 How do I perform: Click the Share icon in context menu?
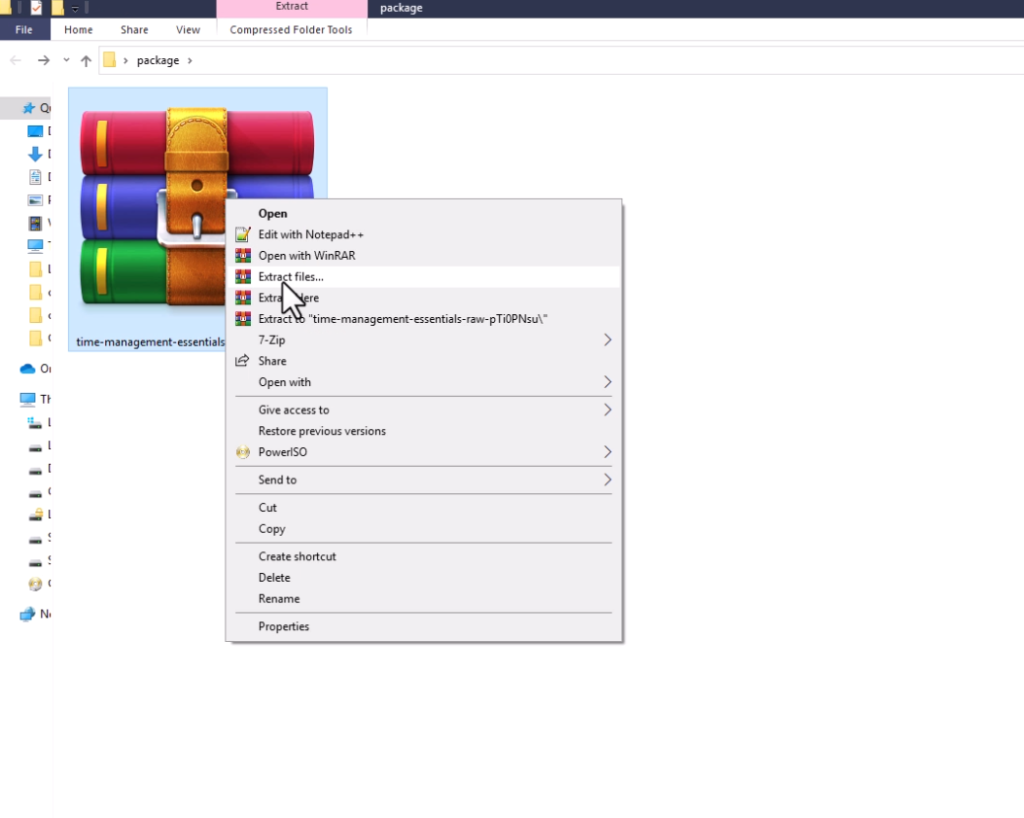coord(242,361)
